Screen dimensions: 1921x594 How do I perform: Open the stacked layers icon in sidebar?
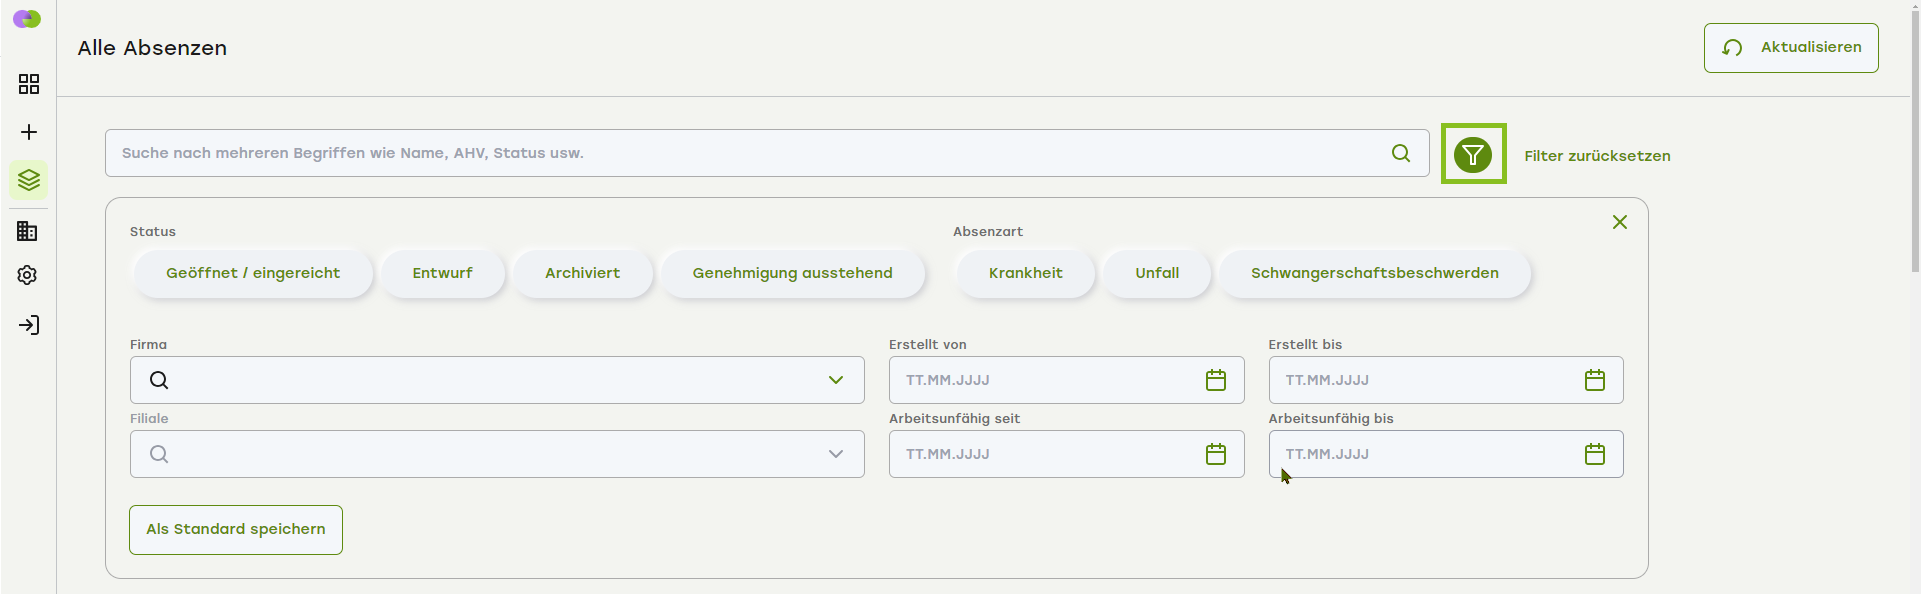click(29, 180)
